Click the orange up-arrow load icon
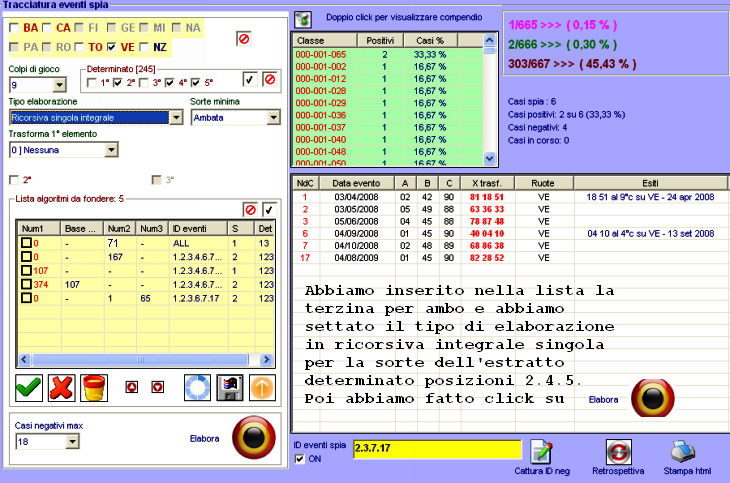This screenshot has width=730, height=483. [263, 387]
